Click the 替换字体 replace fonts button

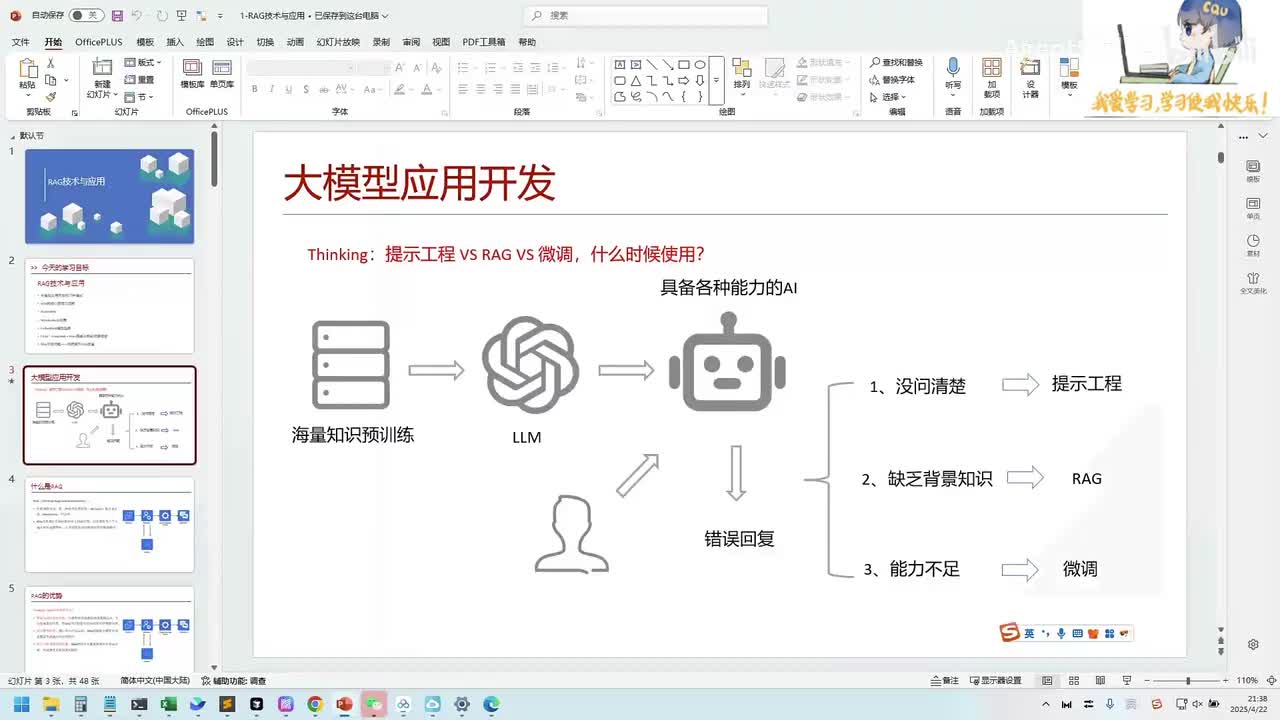(x=892, y=80)
